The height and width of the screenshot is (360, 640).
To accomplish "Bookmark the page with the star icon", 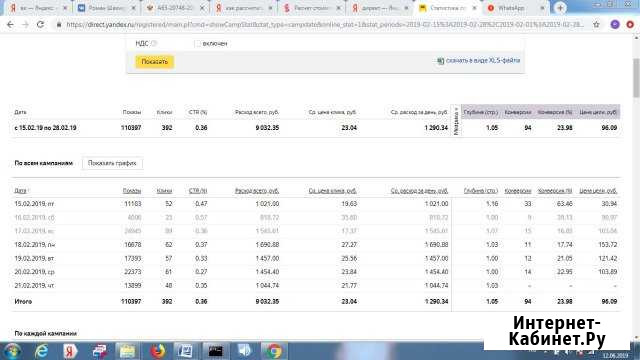I will 596,24.
